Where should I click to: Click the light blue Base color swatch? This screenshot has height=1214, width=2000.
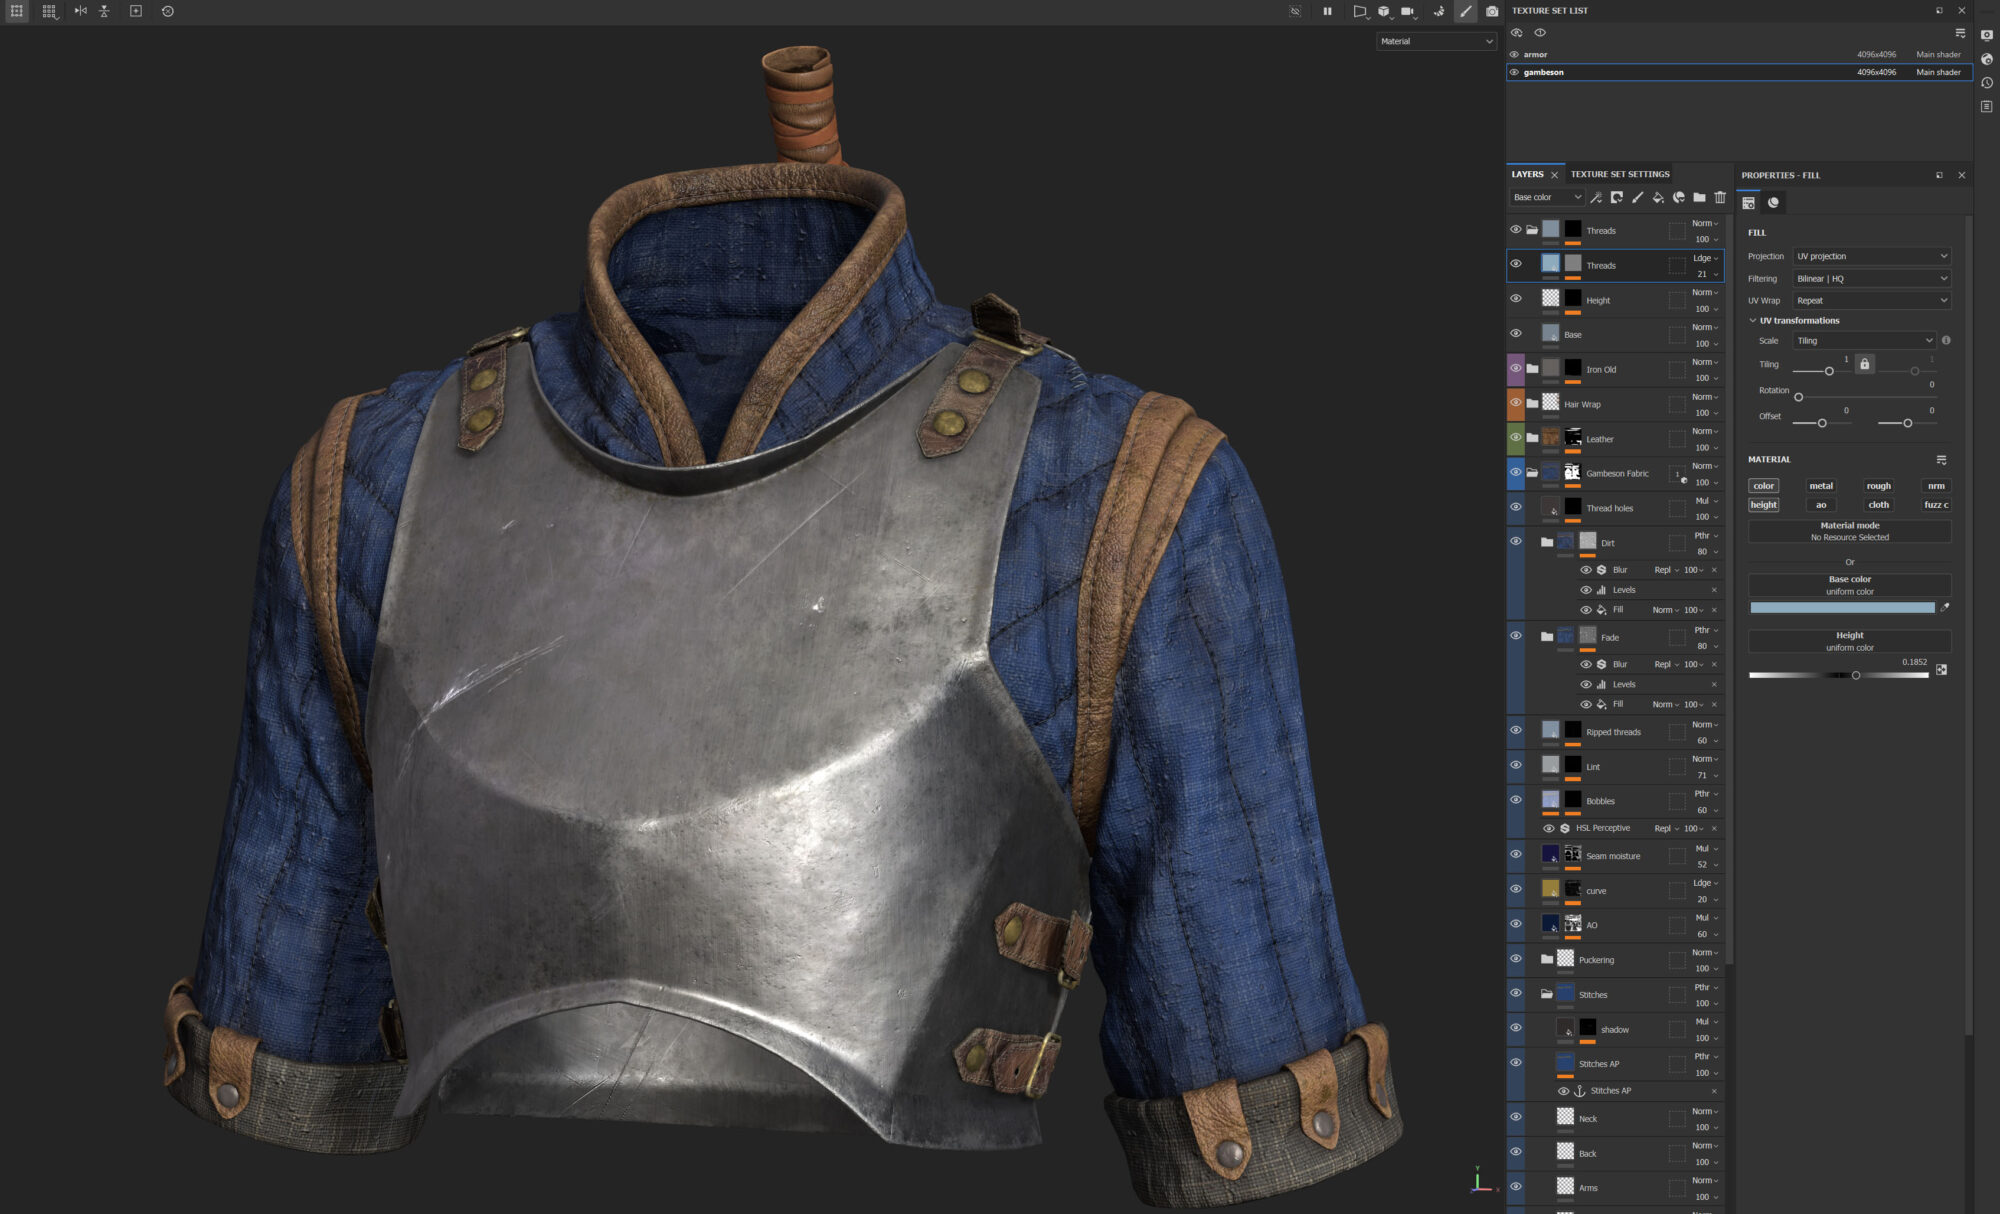(x=1842, y=608)
